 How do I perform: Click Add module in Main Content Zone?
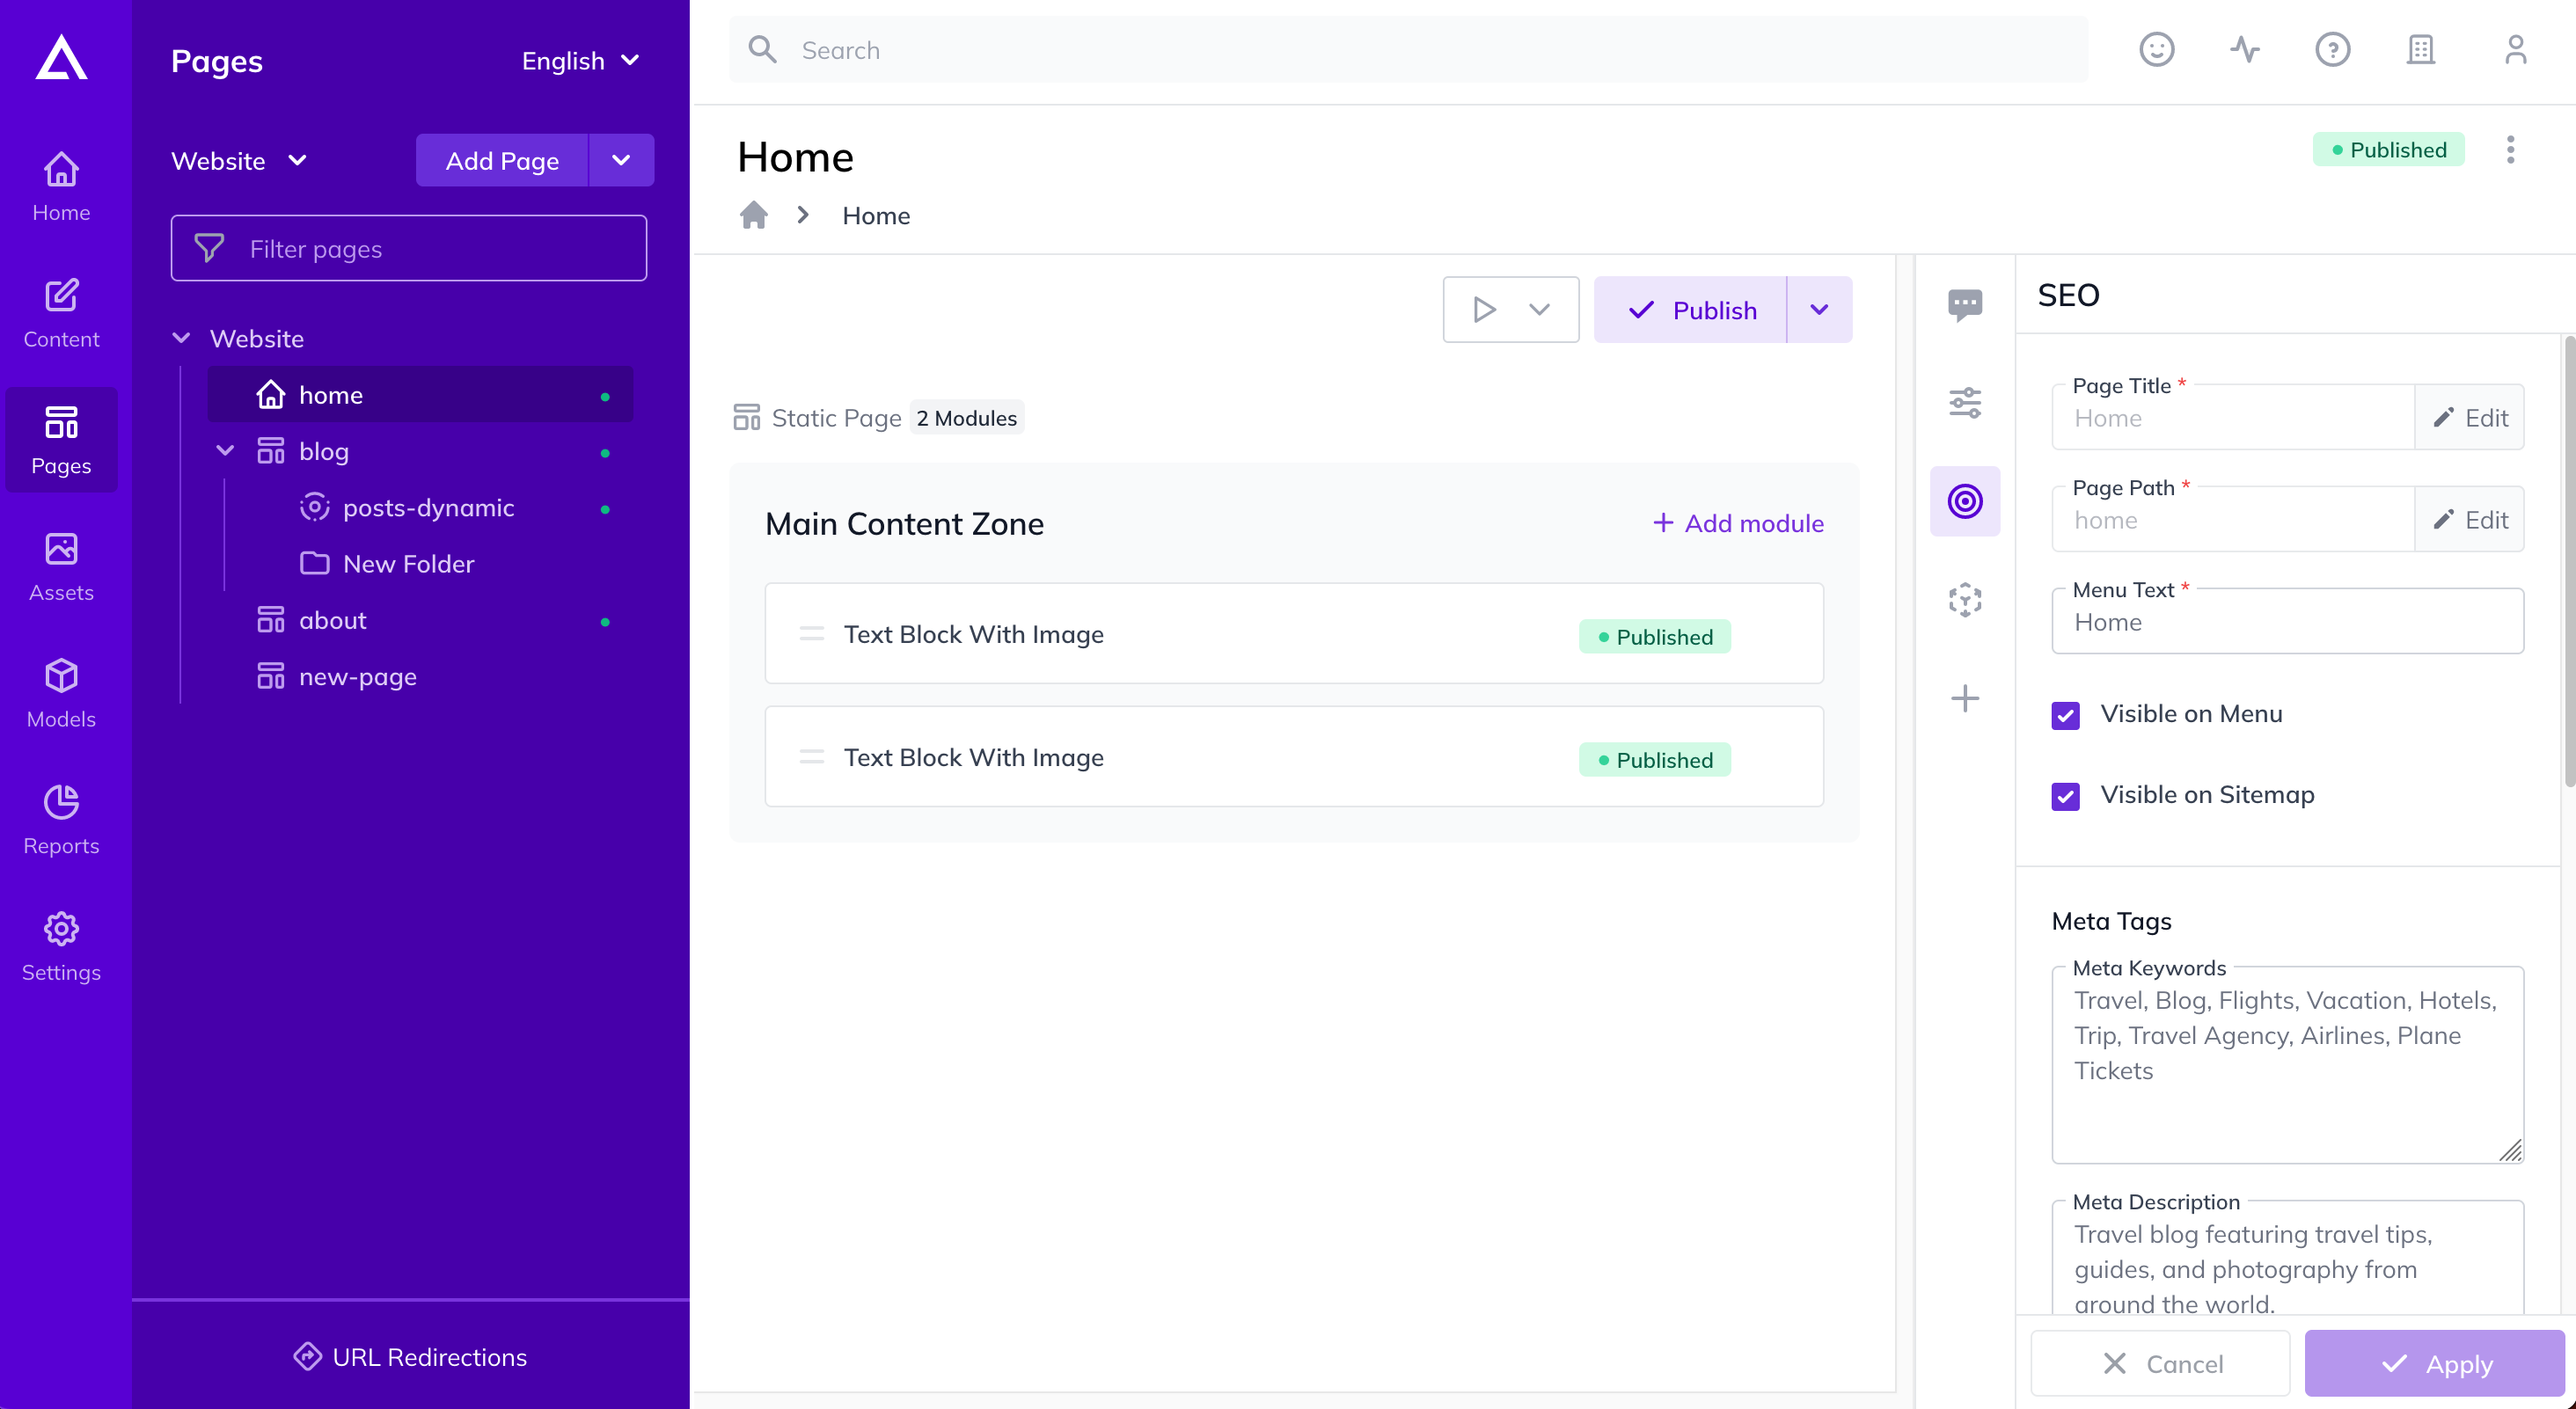tap(1738, 523)
